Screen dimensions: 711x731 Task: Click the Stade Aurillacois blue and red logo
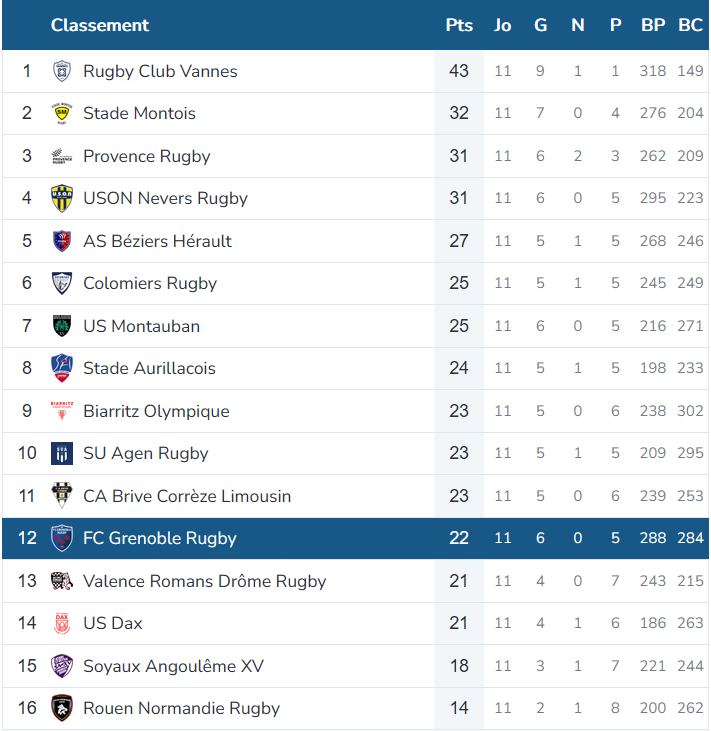(62, 368)
